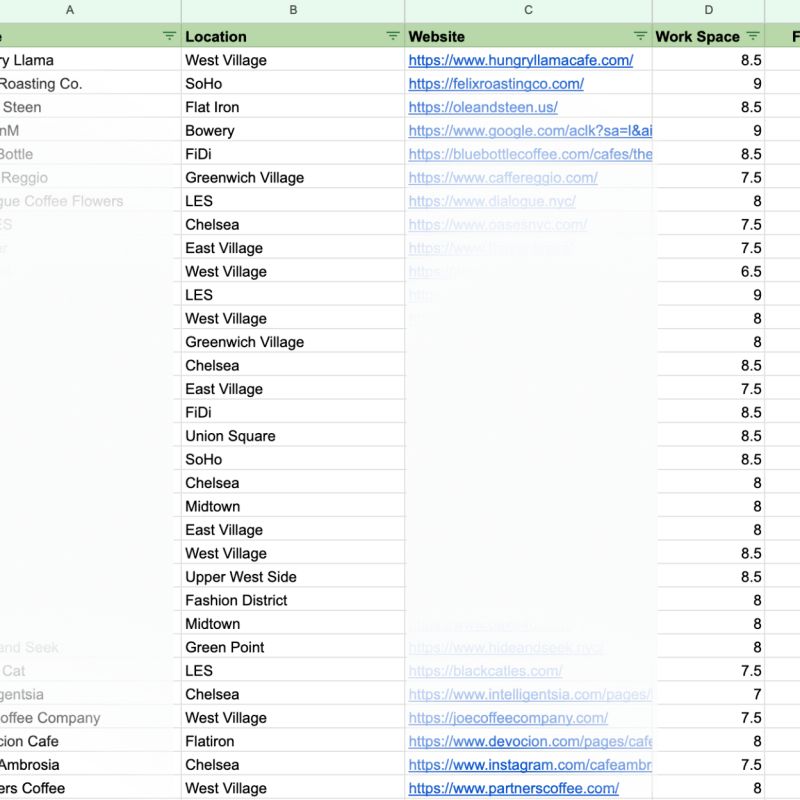Open the intelligentsia.com link
Image resolution: width=800 pixels, height=800 pixels.
point(530,694)
